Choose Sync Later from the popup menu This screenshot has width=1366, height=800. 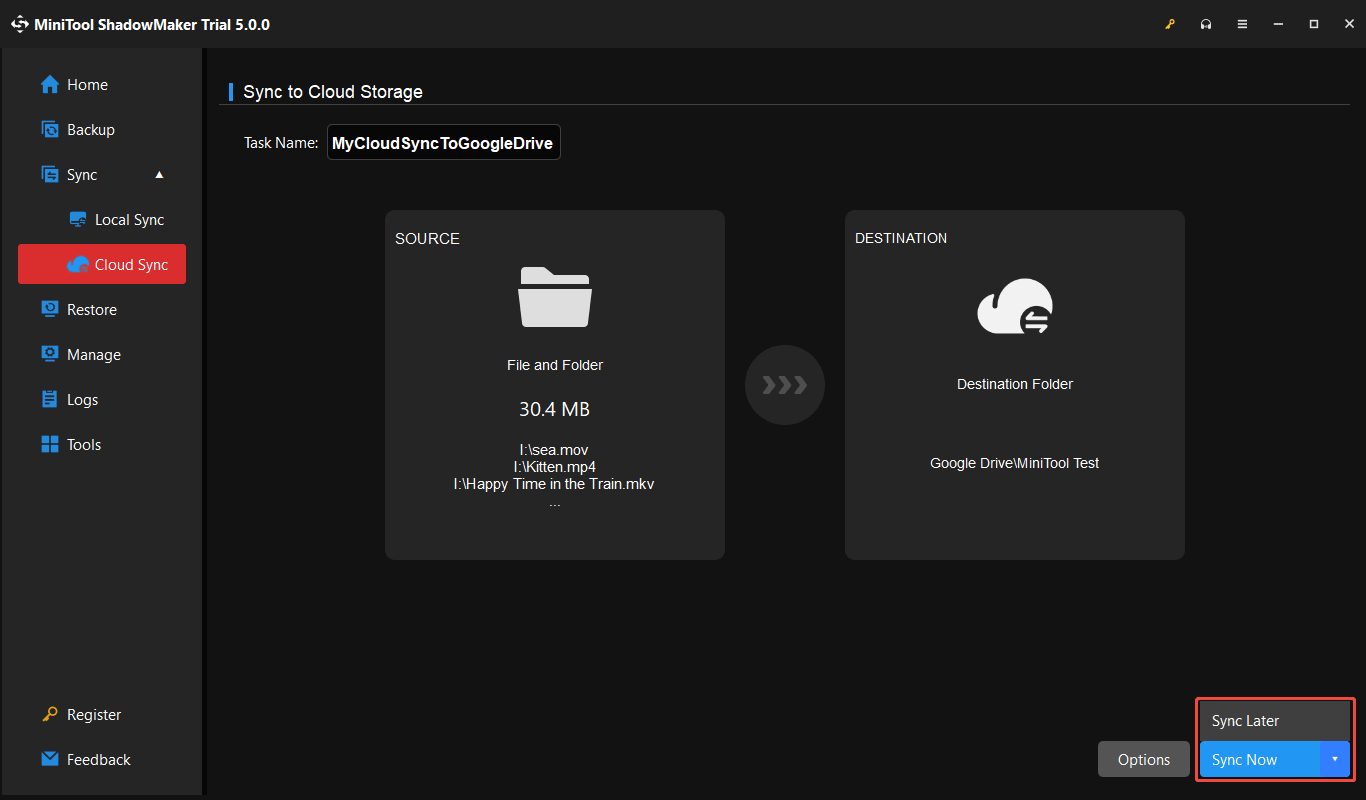(x=1274, y=721)
